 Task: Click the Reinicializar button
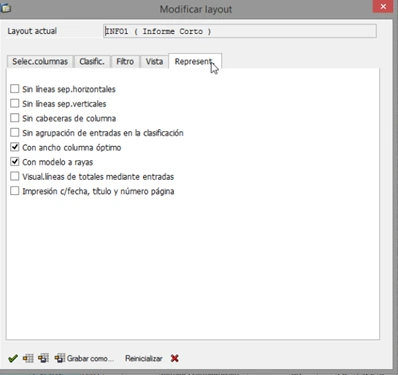144,358
